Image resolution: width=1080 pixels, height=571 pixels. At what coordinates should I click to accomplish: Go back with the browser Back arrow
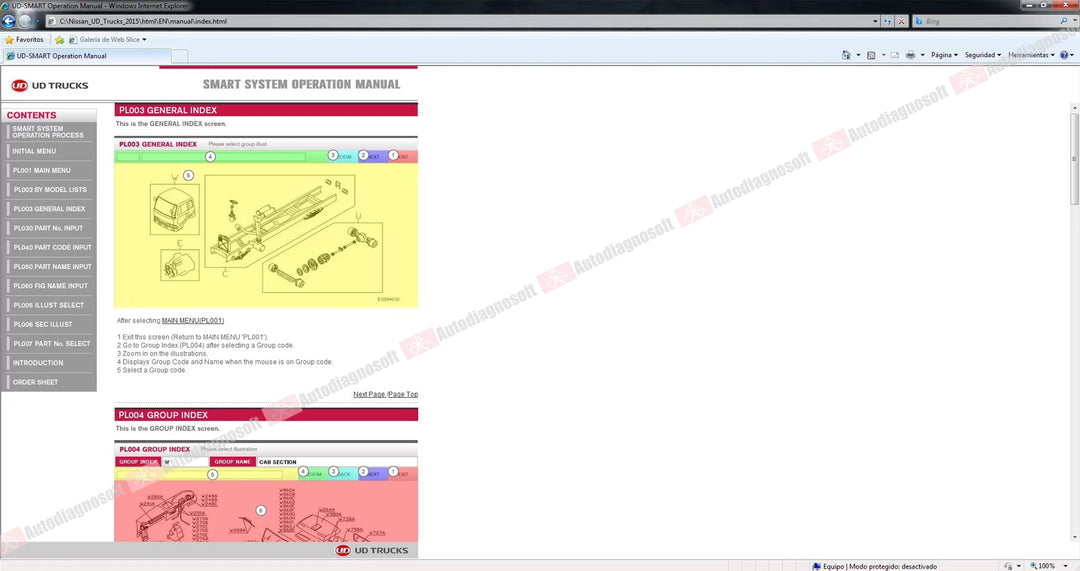[9, 21]
